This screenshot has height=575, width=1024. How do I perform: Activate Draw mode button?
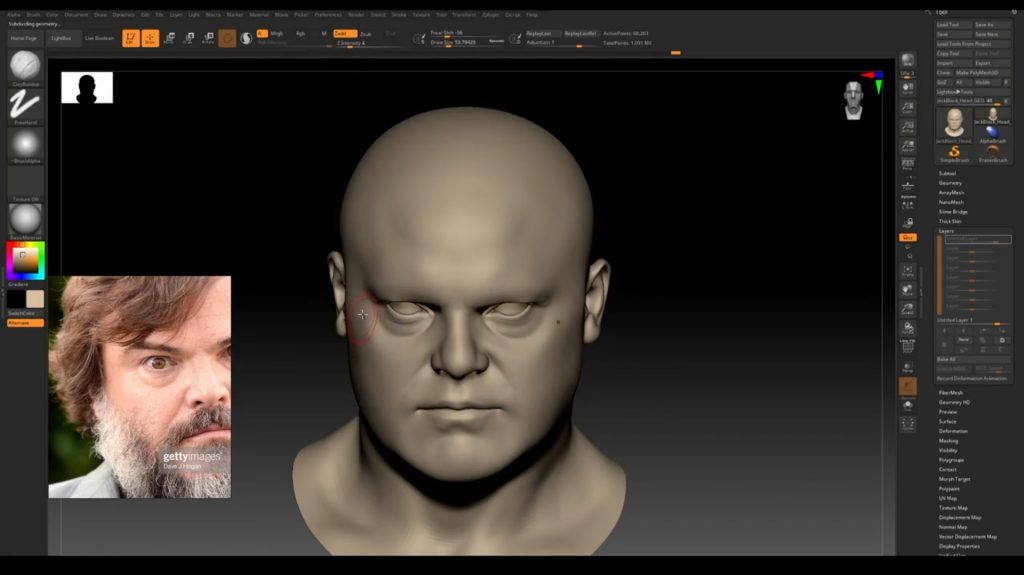pyautogui.click(x=150, y=39)
